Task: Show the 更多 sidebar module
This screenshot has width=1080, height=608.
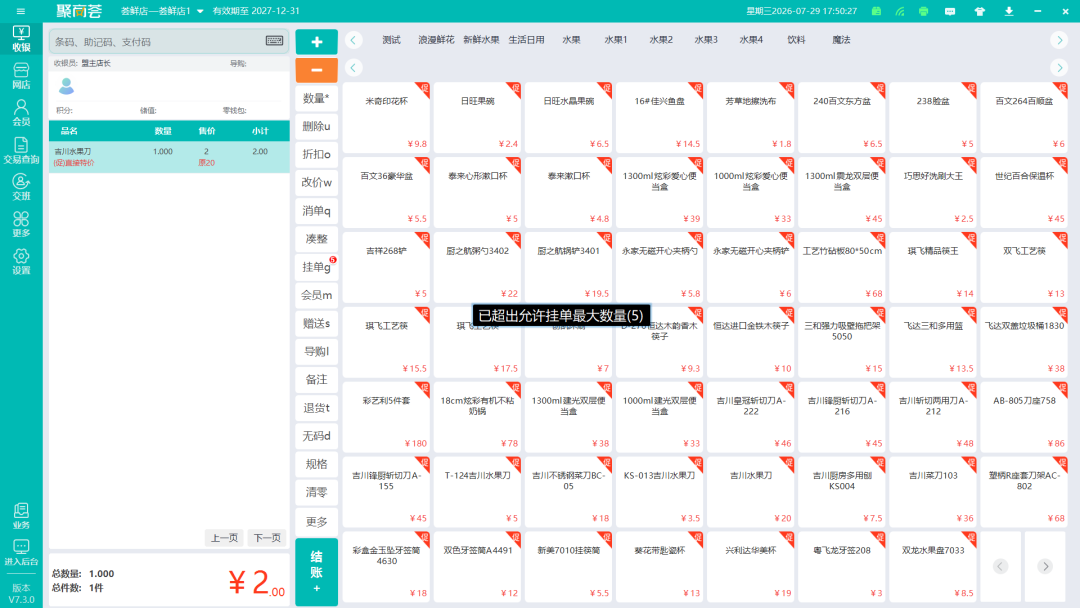Action: (x=21, y=224)
